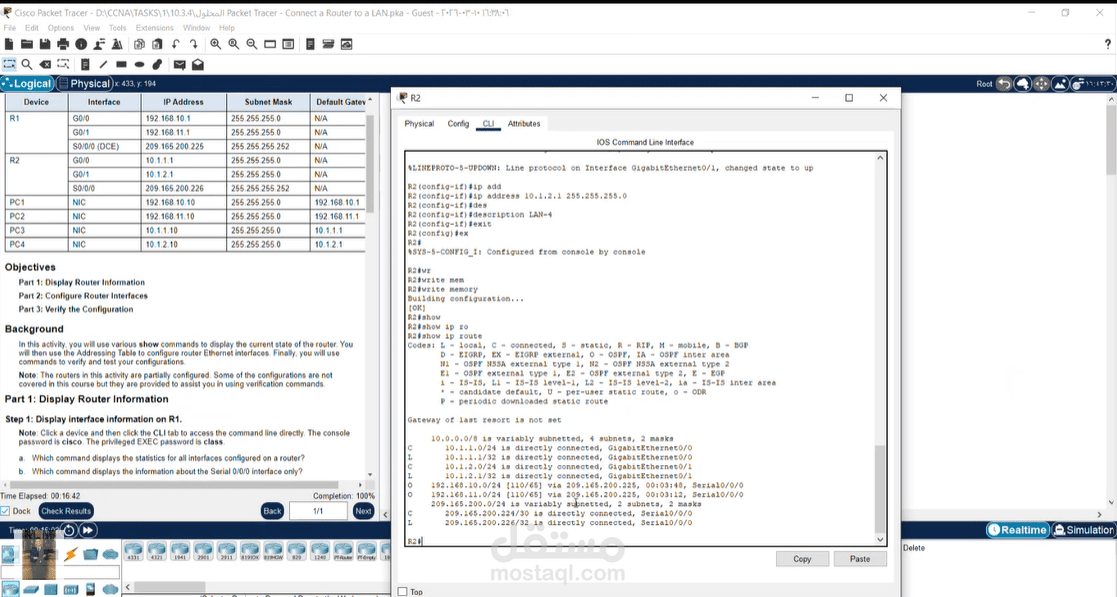Image resolution: width=1117 pixels, height=597 pixels.
Task: Click the New file icon
Action: pos(9,44)
